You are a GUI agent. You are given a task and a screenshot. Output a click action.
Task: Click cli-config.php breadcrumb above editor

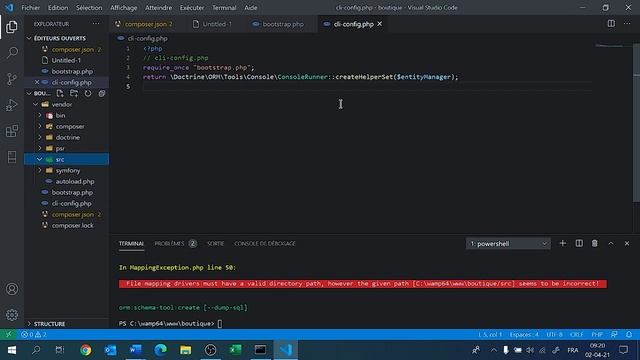click(x=147, y=38)
